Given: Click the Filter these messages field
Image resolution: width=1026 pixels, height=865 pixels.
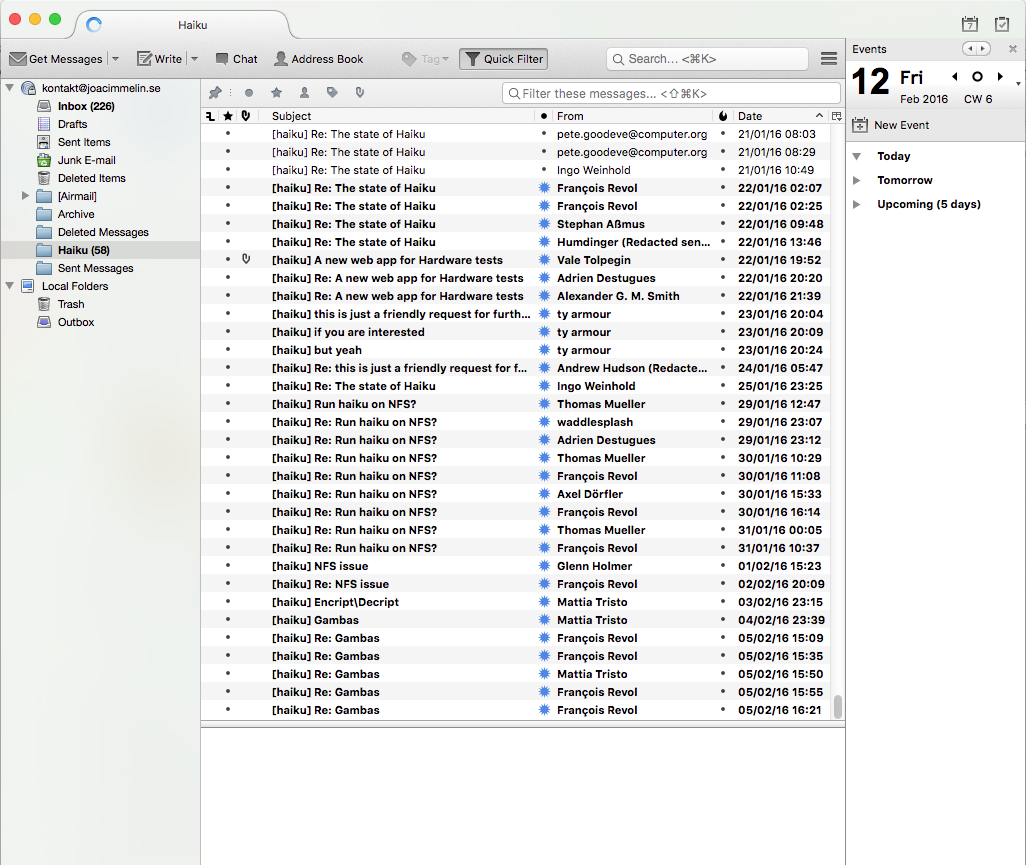Looking at the screenshot, I should (671, 94).
